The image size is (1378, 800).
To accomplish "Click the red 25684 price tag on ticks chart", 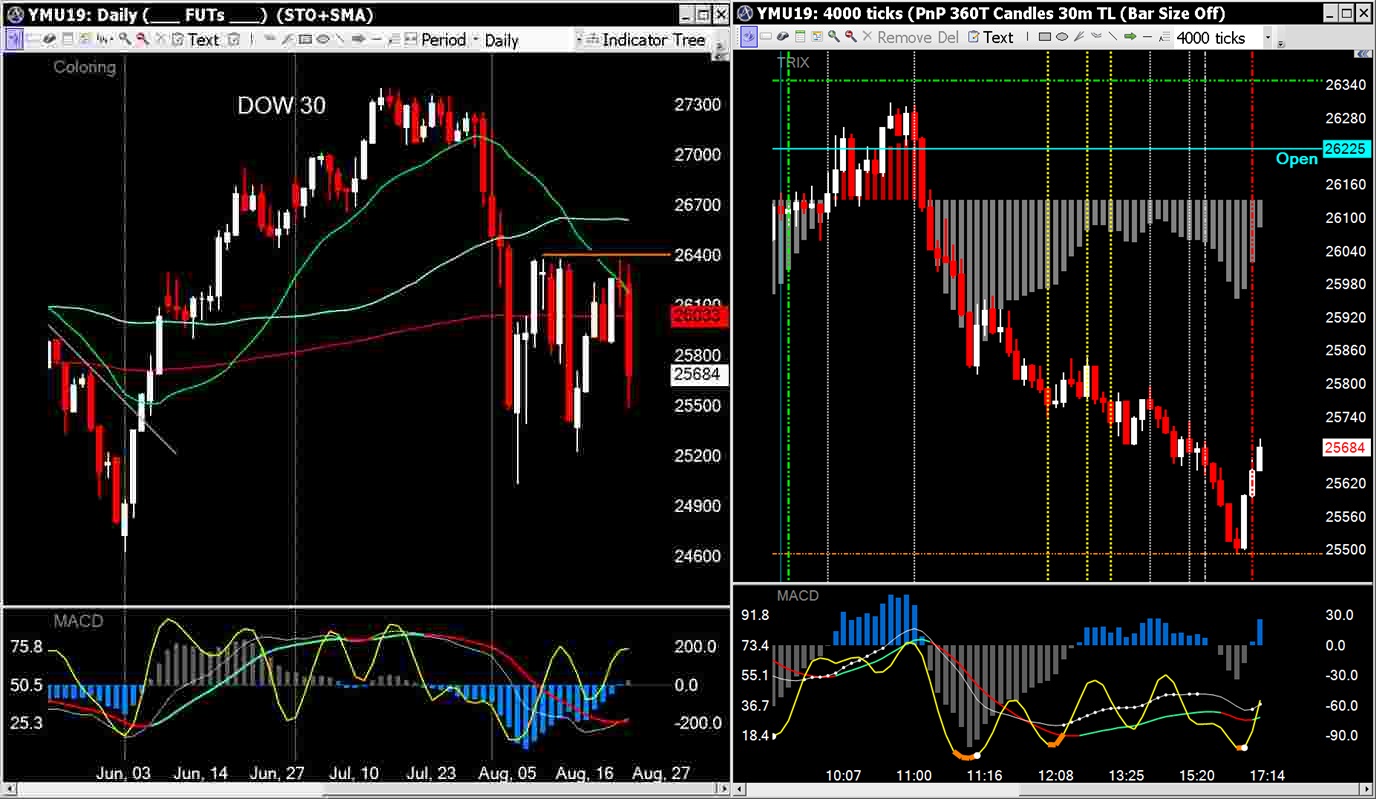I will [1345, 448].
